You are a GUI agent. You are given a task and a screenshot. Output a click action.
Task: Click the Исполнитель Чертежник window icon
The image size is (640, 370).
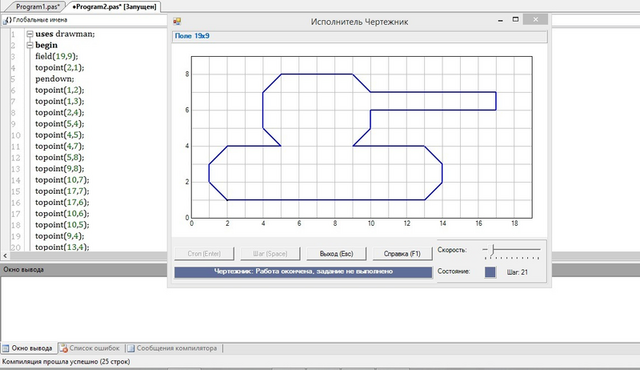(x=177, y=22)
